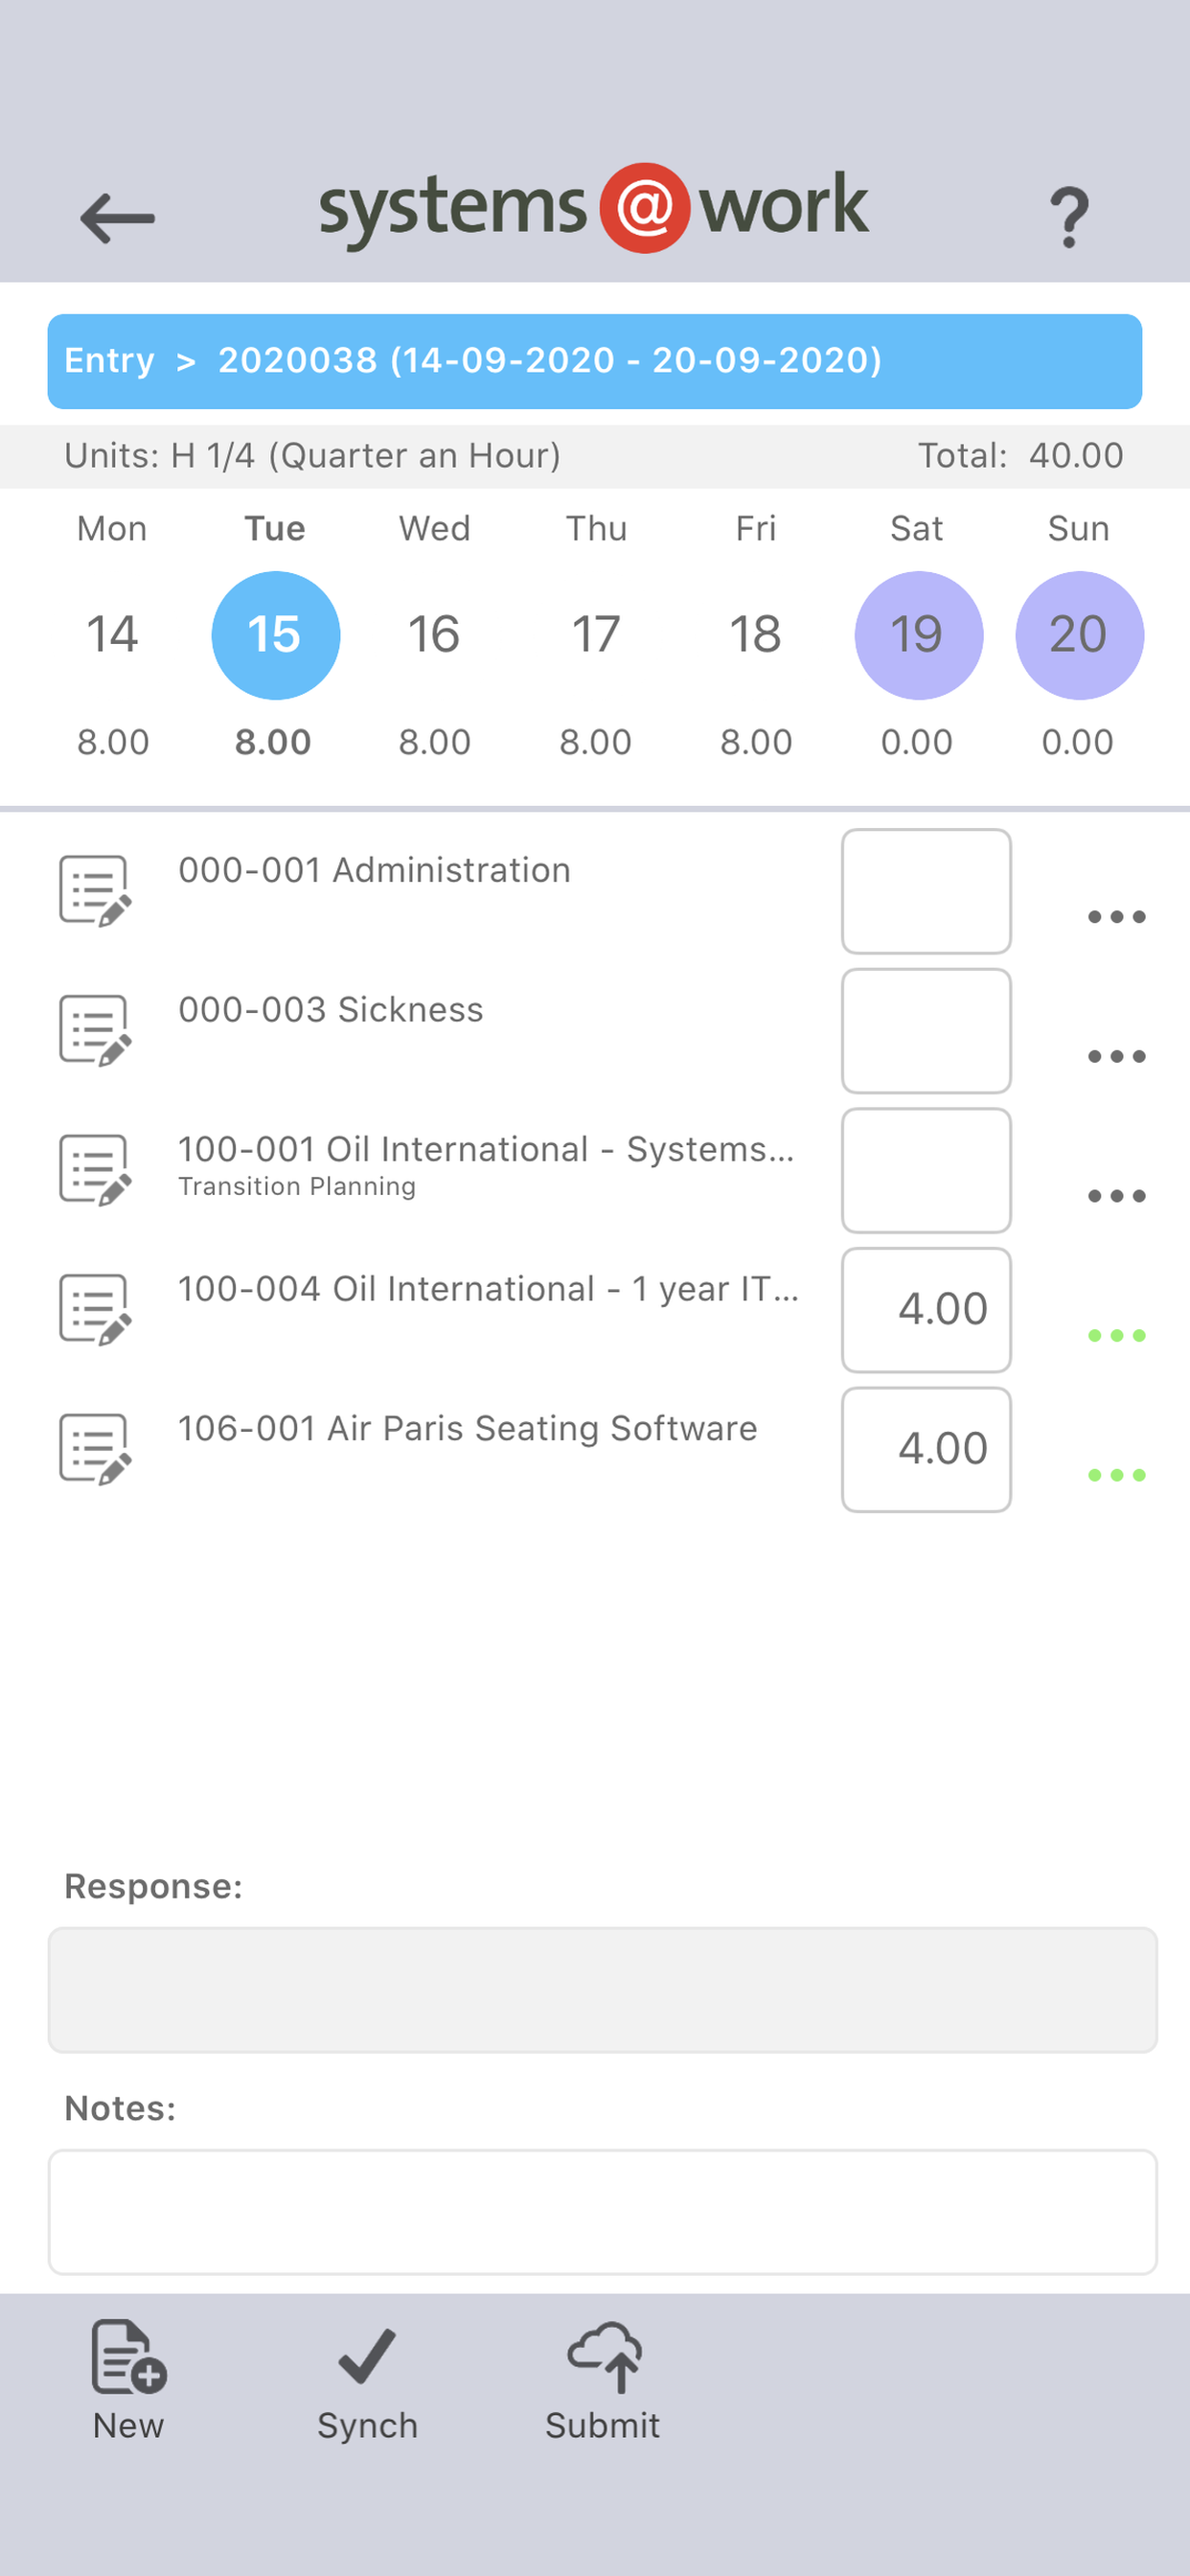
Task: Open notes icon for 100-001 Oil International
Action: 95,1170
